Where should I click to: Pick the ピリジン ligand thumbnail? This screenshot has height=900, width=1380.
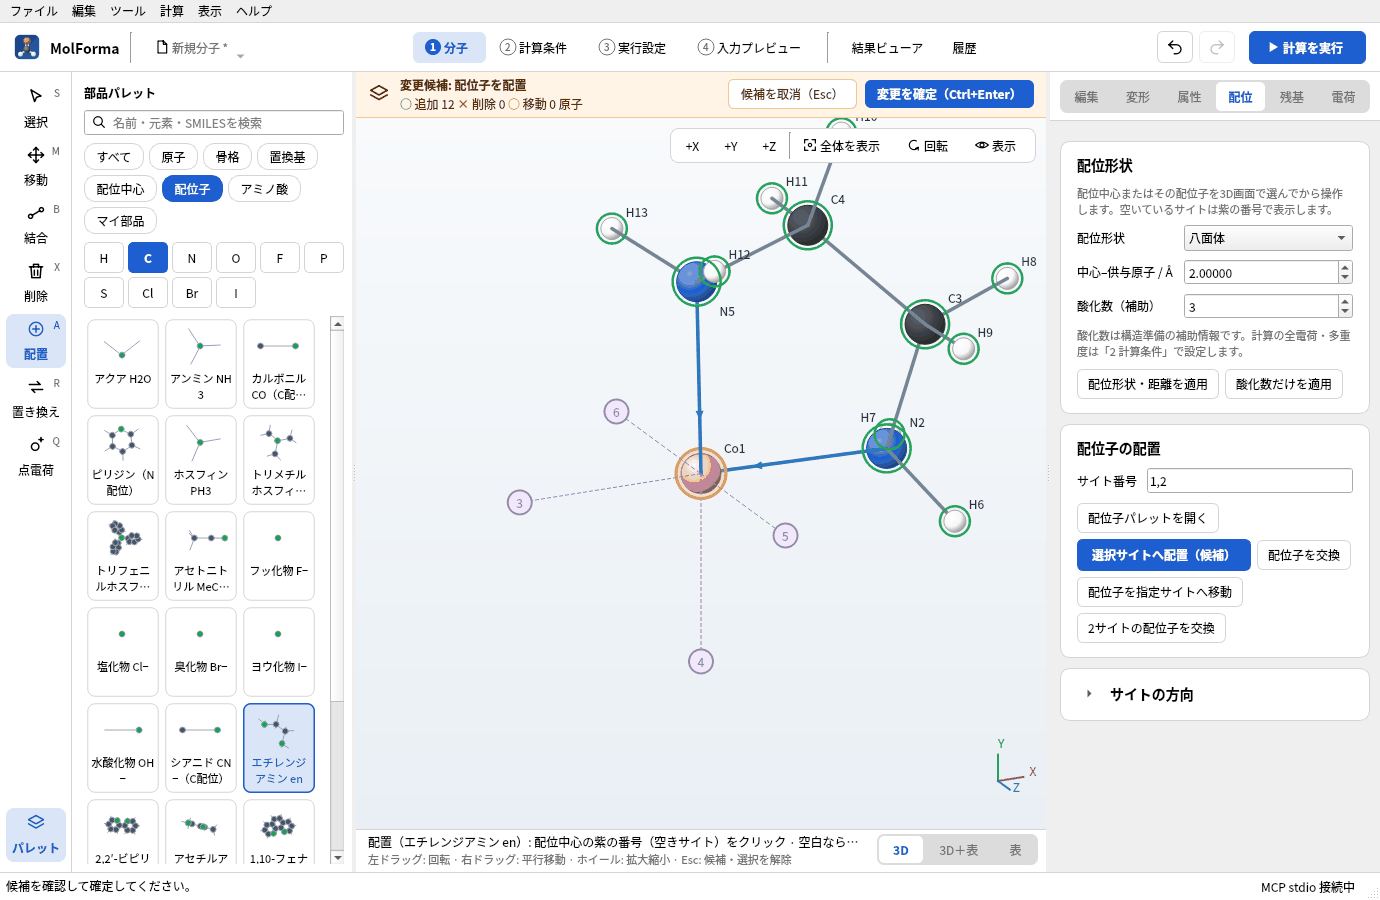pos(123,460)
